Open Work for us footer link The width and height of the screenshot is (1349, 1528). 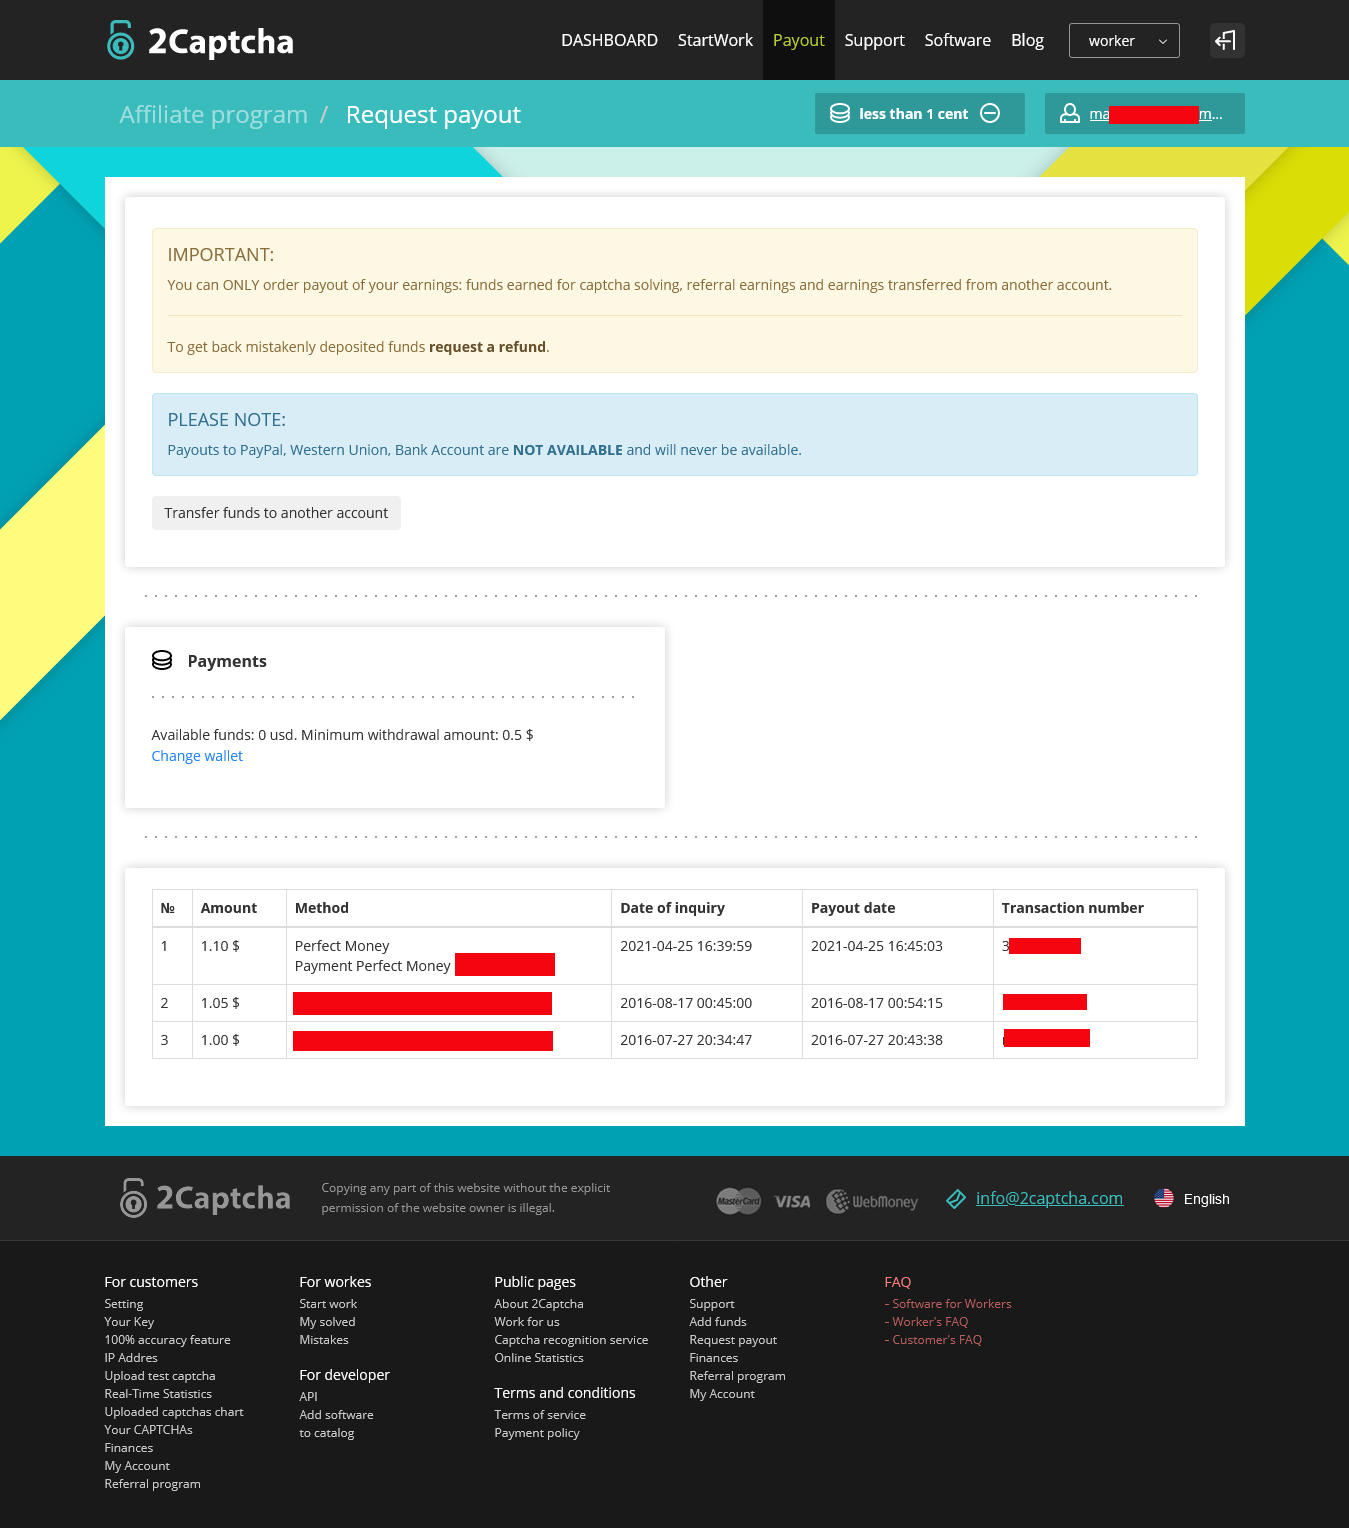coord(527,1322)
